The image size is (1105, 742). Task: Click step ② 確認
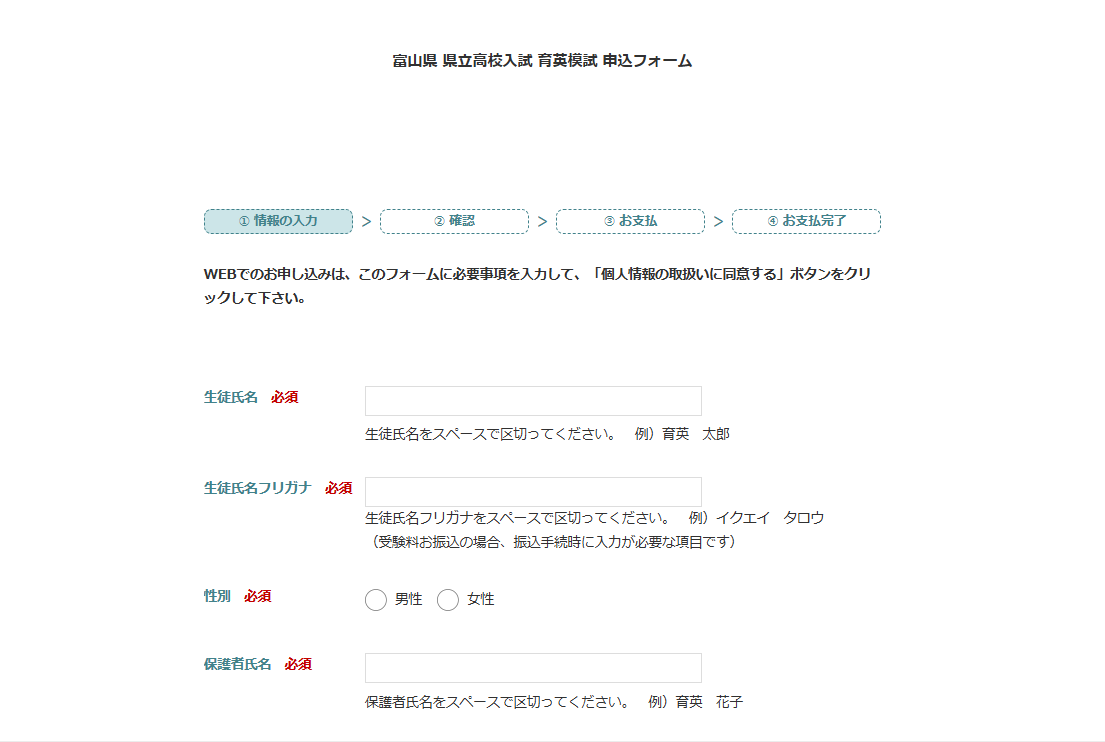click(x=455, y=221)
